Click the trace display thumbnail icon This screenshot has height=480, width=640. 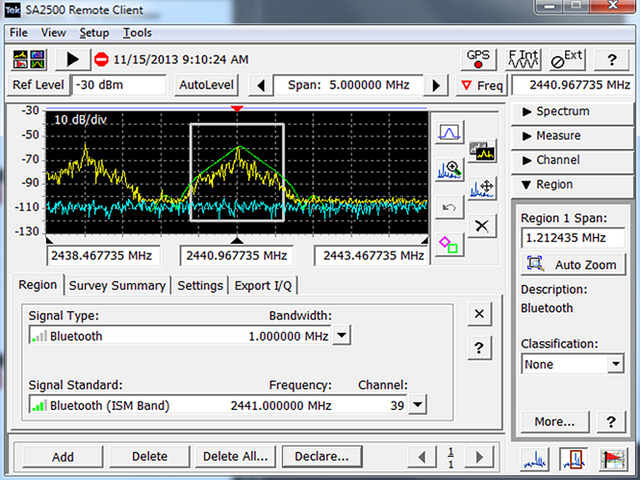pos(482,151)
